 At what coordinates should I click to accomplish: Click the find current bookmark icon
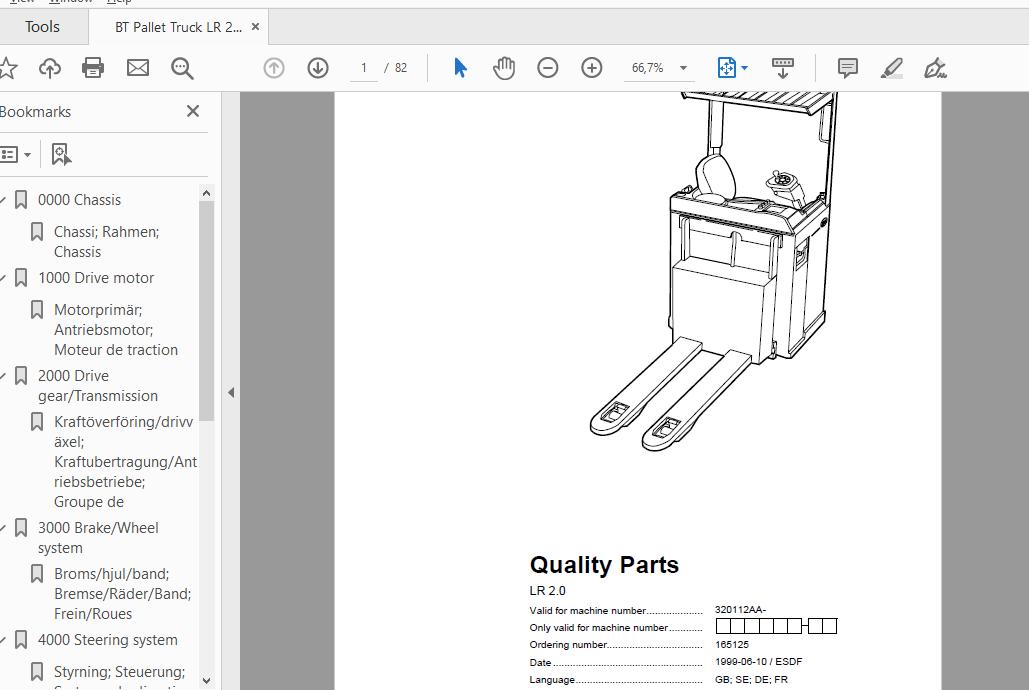(x=61, y=155)
